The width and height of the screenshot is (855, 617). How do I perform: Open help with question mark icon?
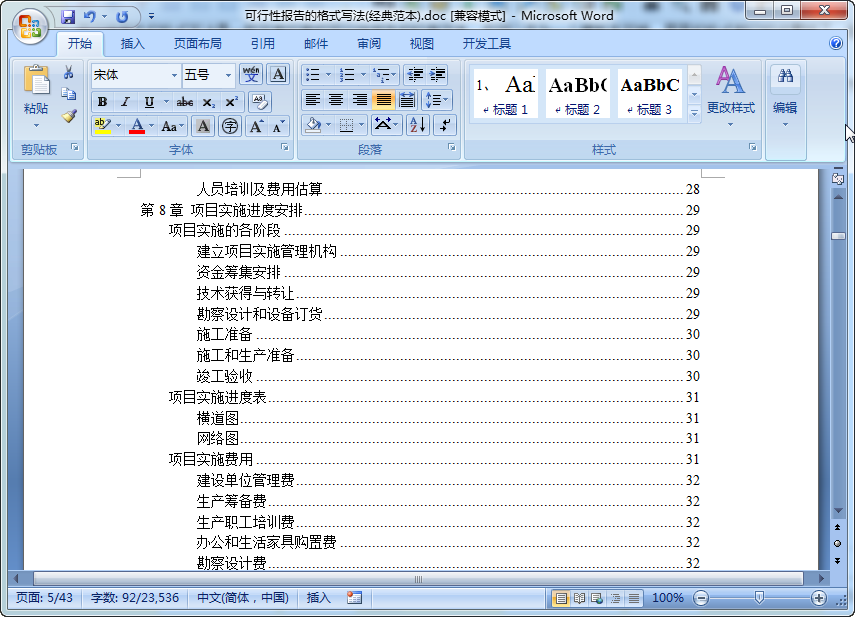(x=835, y=43)
